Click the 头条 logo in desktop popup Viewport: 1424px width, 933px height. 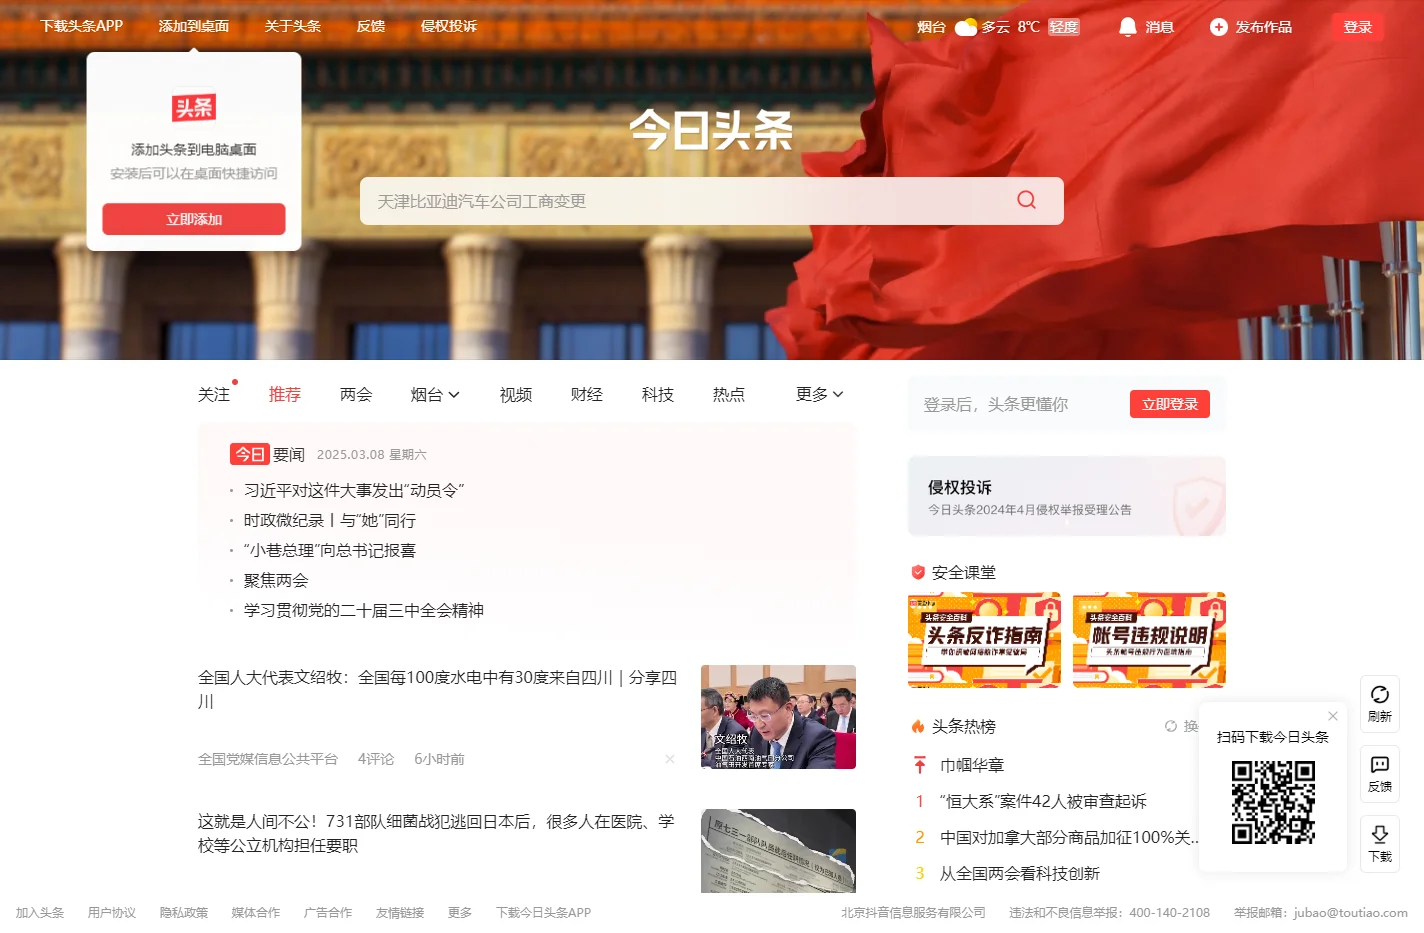click(x=194, y=108)
